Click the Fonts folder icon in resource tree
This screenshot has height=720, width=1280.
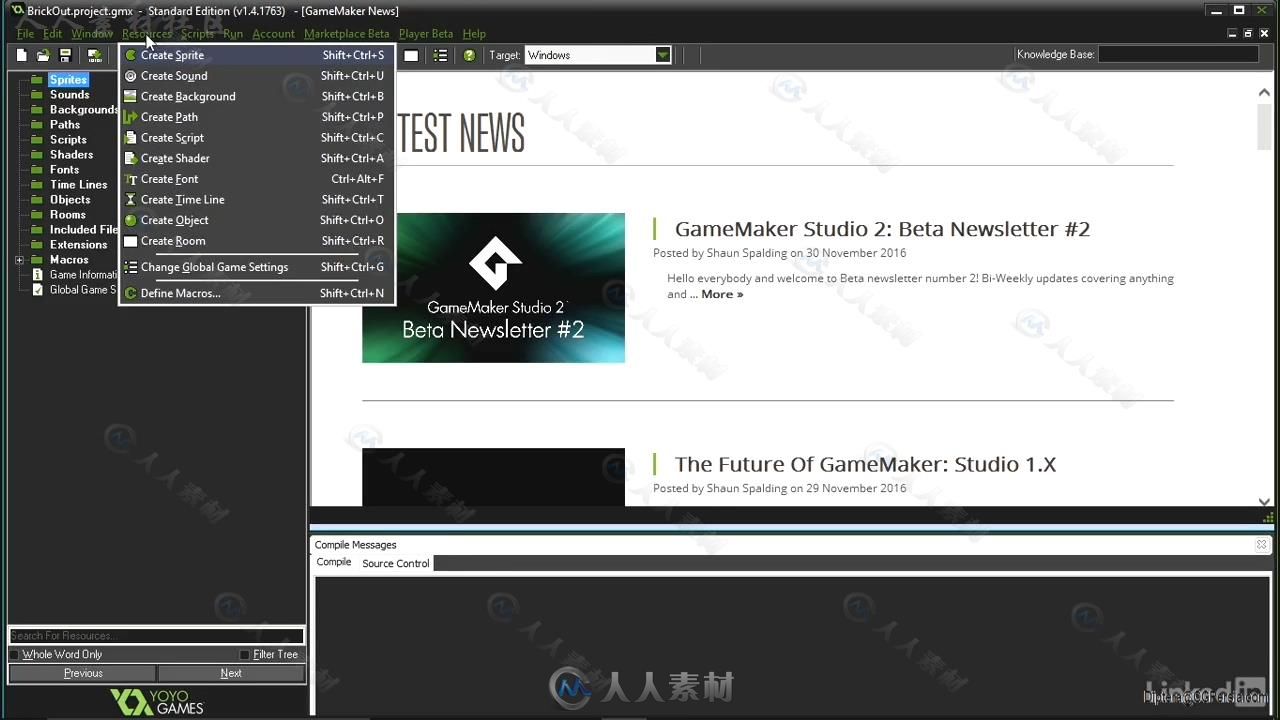37,169
